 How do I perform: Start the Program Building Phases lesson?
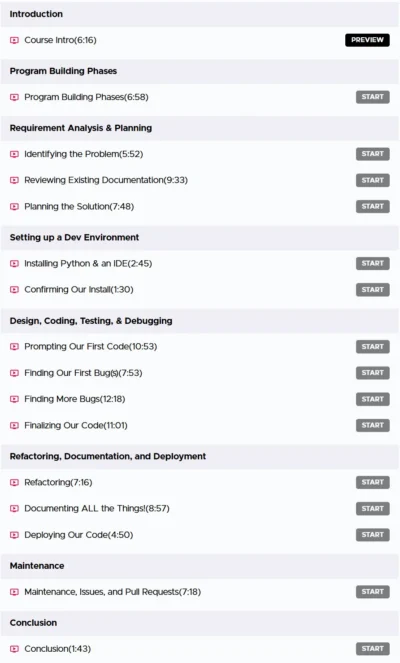(373, 97)
